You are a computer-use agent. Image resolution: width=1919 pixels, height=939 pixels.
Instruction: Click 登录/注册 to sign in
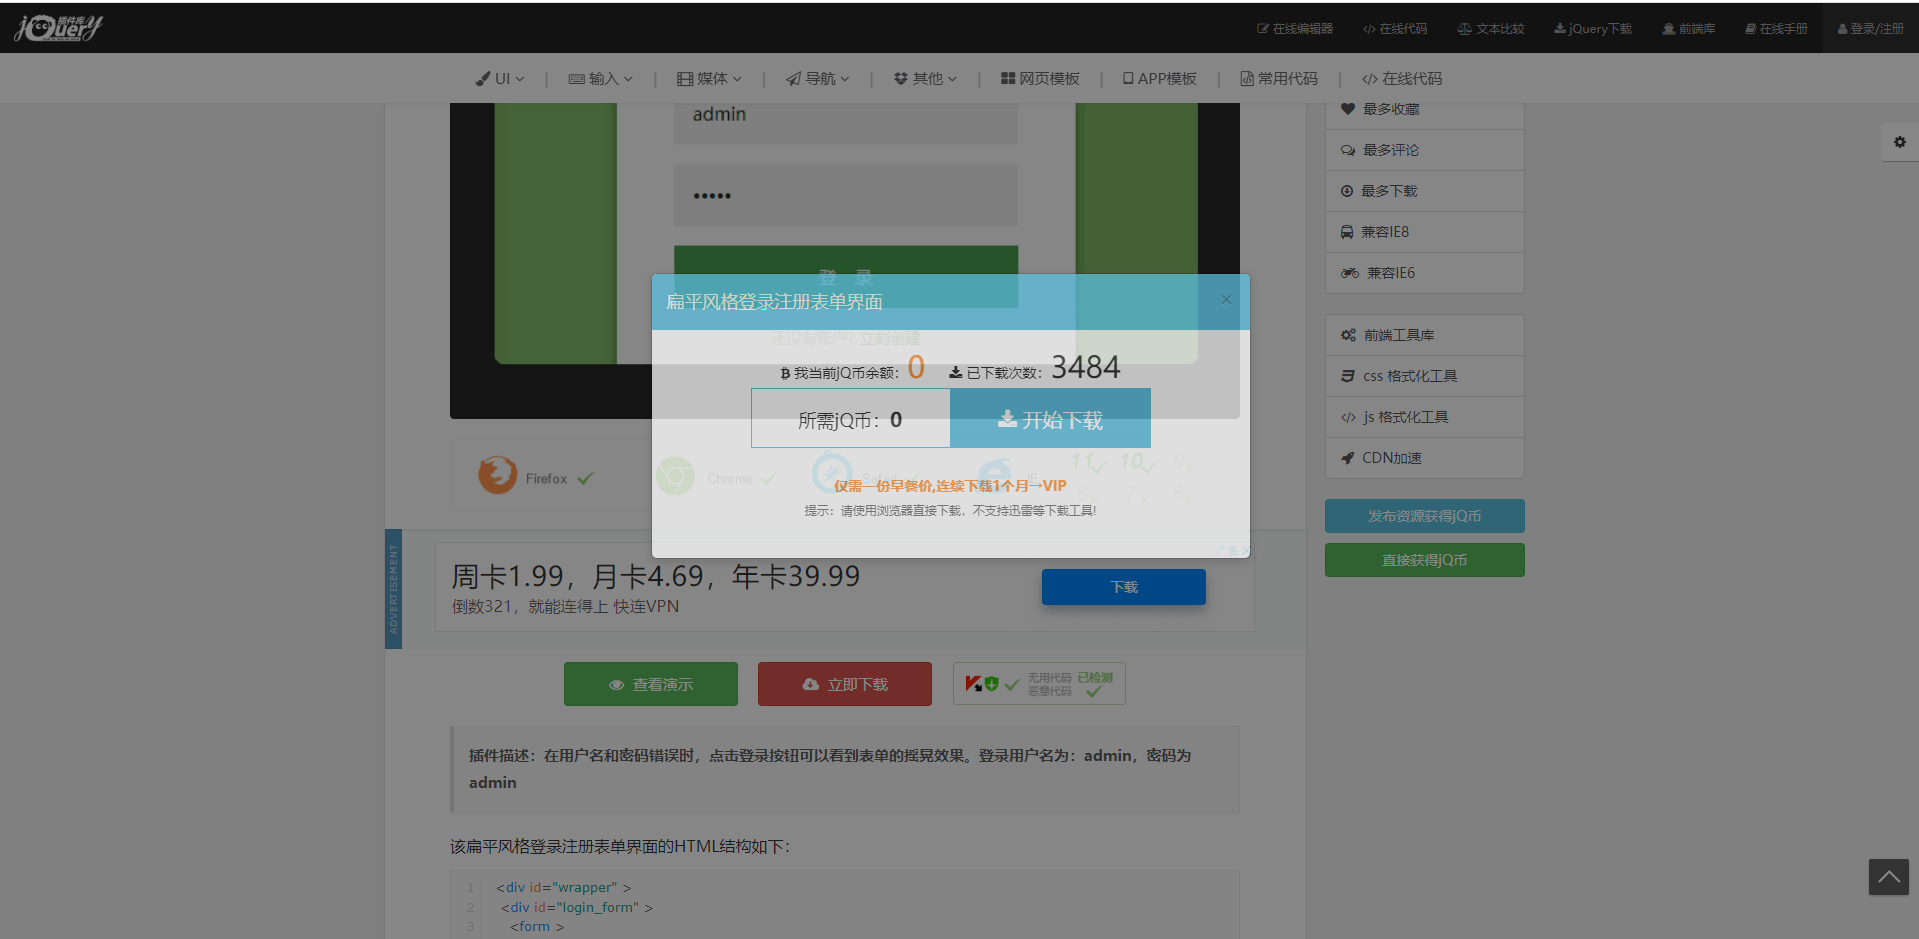[1871, 29]
